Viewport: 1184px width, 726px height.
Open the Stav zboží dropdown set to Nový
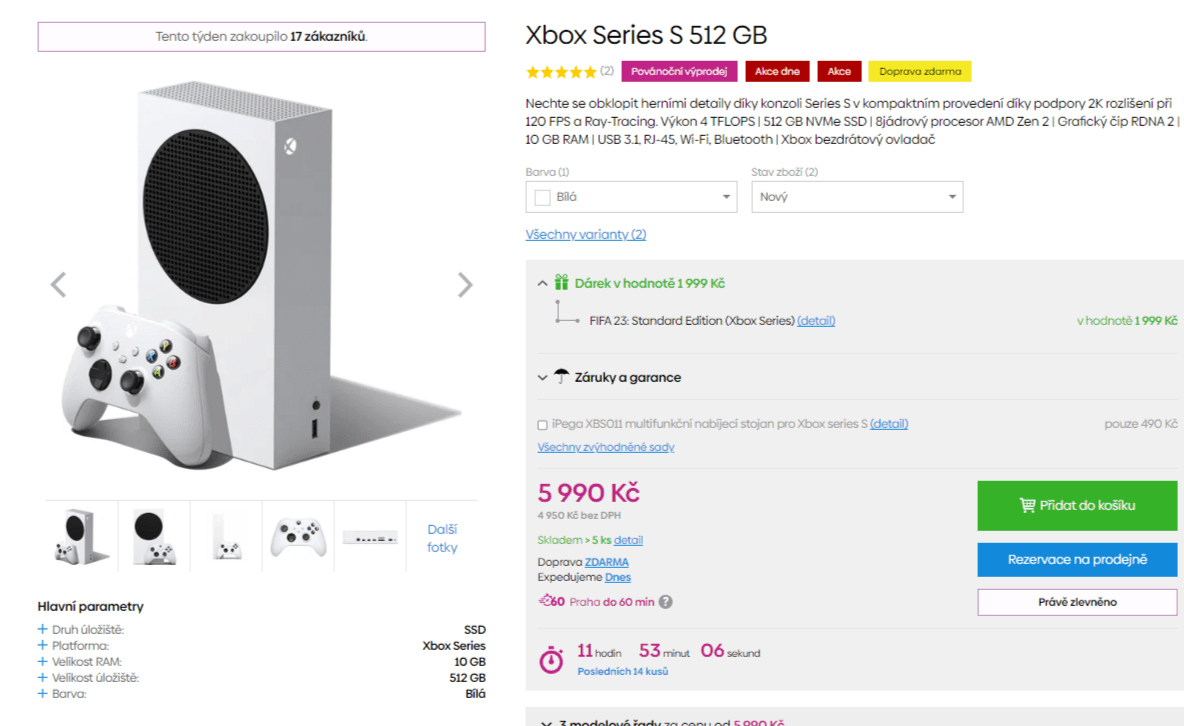[x=857, y=197]
